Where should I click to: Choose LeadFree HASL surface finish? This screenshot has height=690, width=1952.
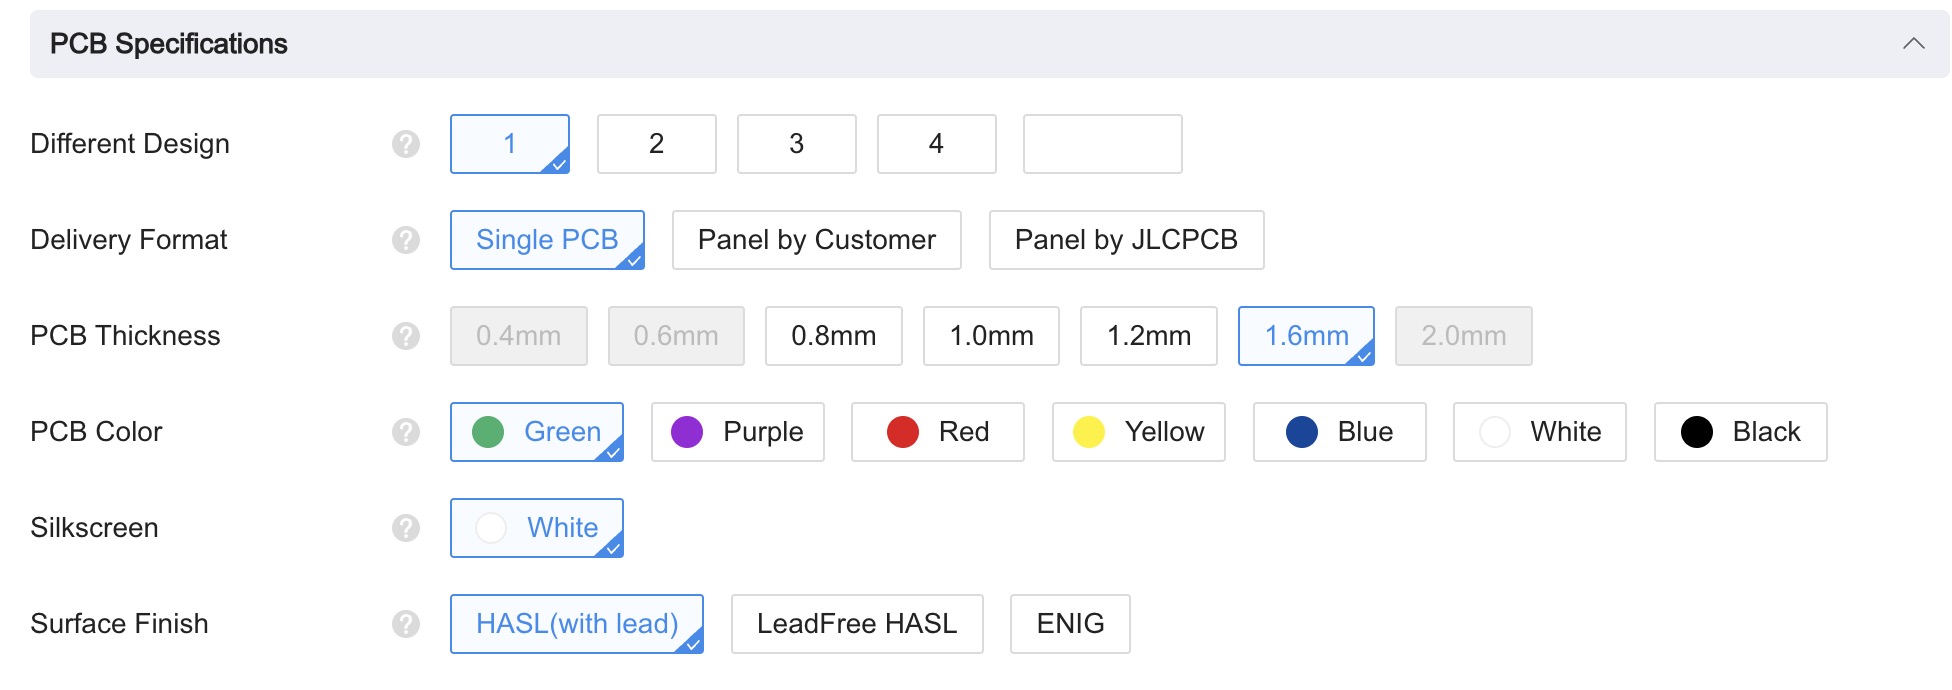[x=856, y=624]
